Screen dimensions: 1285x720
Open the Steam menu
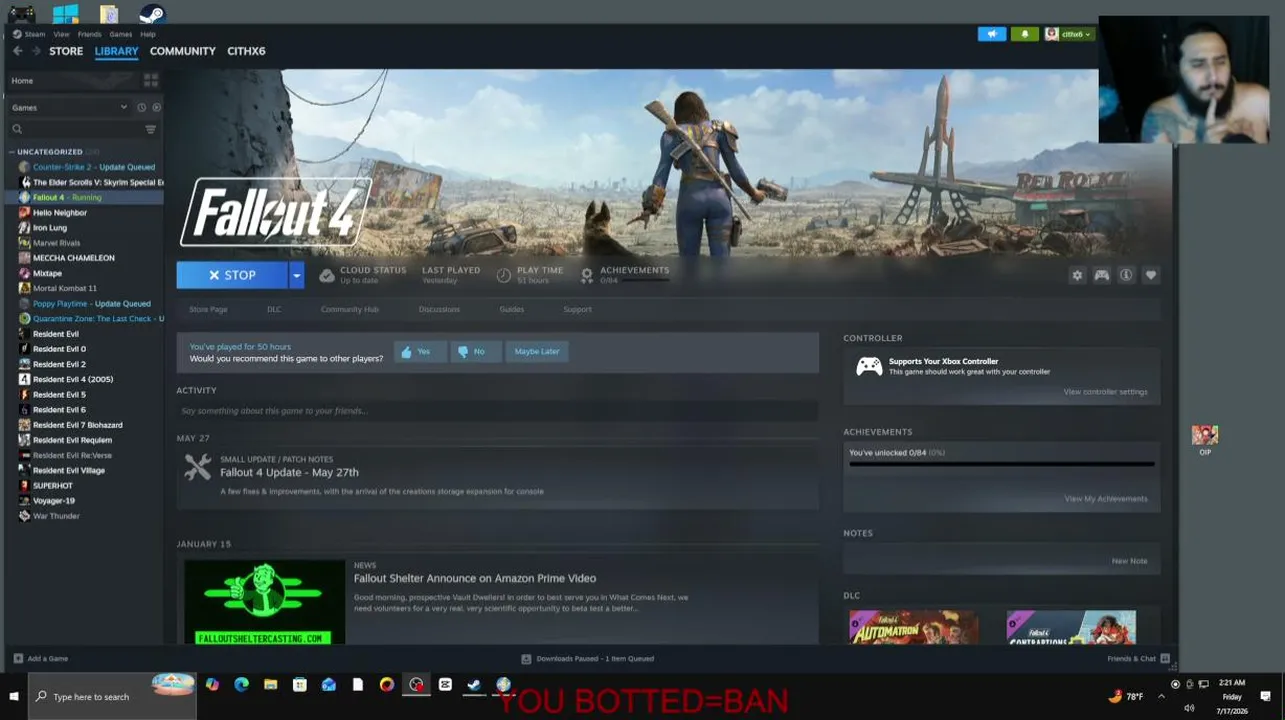tap(35, 34)
